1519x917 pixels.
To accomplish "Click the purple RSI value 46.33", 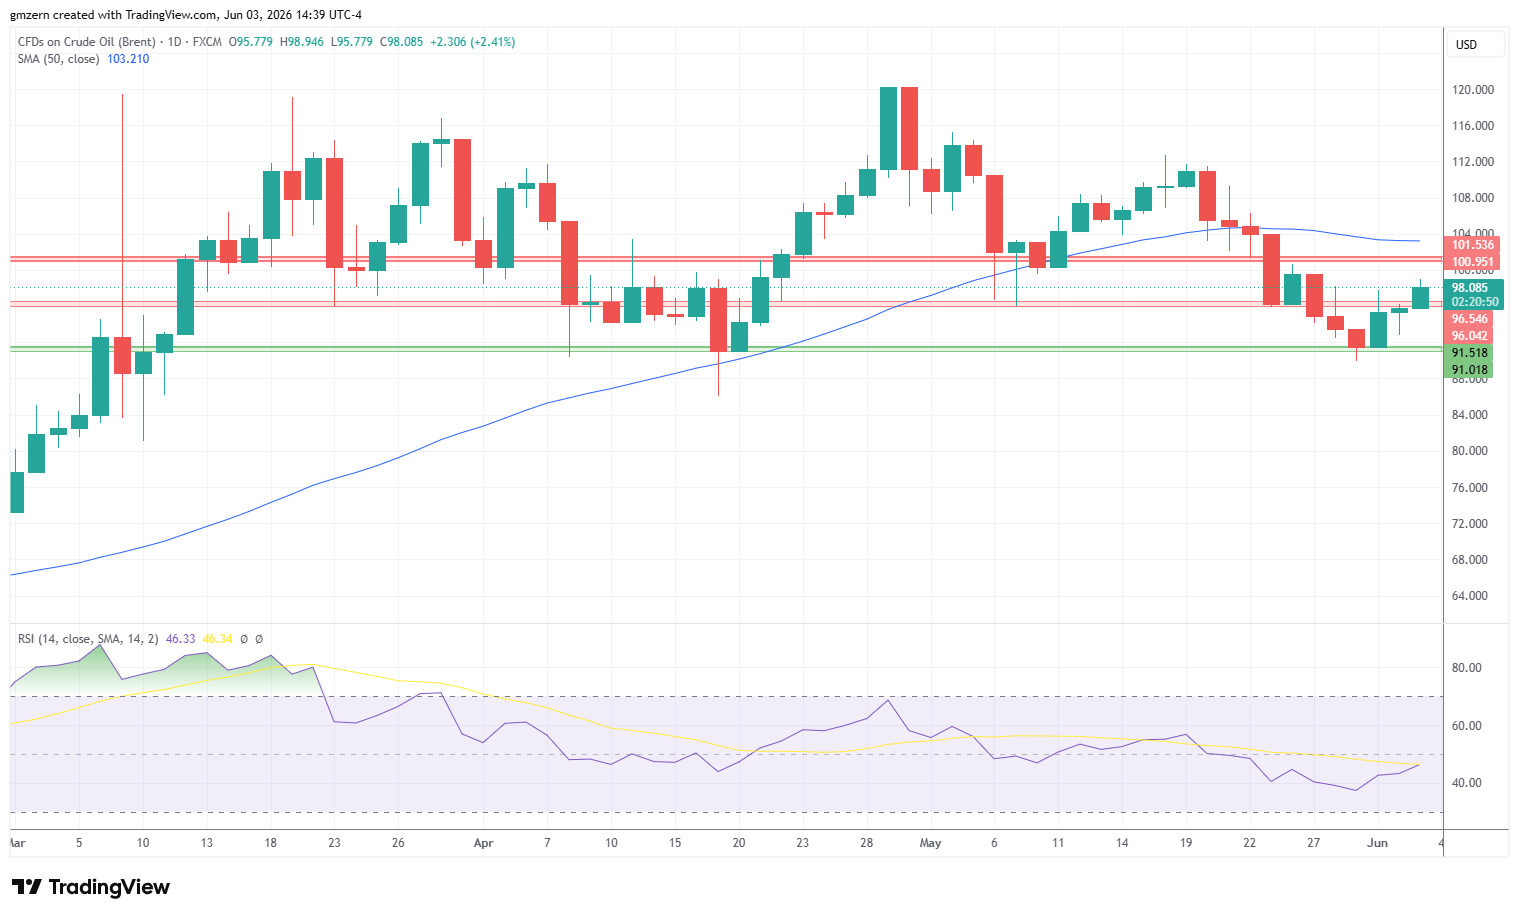I will 180,639.
